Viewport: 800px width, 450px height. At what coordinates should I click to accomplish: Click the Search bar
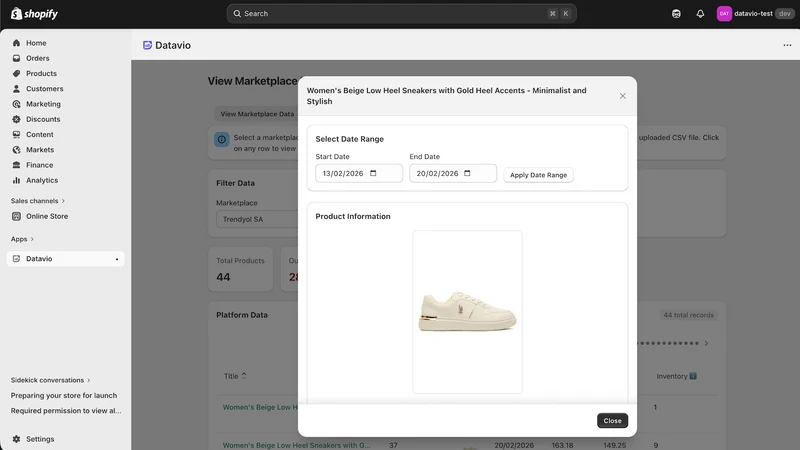402,14
